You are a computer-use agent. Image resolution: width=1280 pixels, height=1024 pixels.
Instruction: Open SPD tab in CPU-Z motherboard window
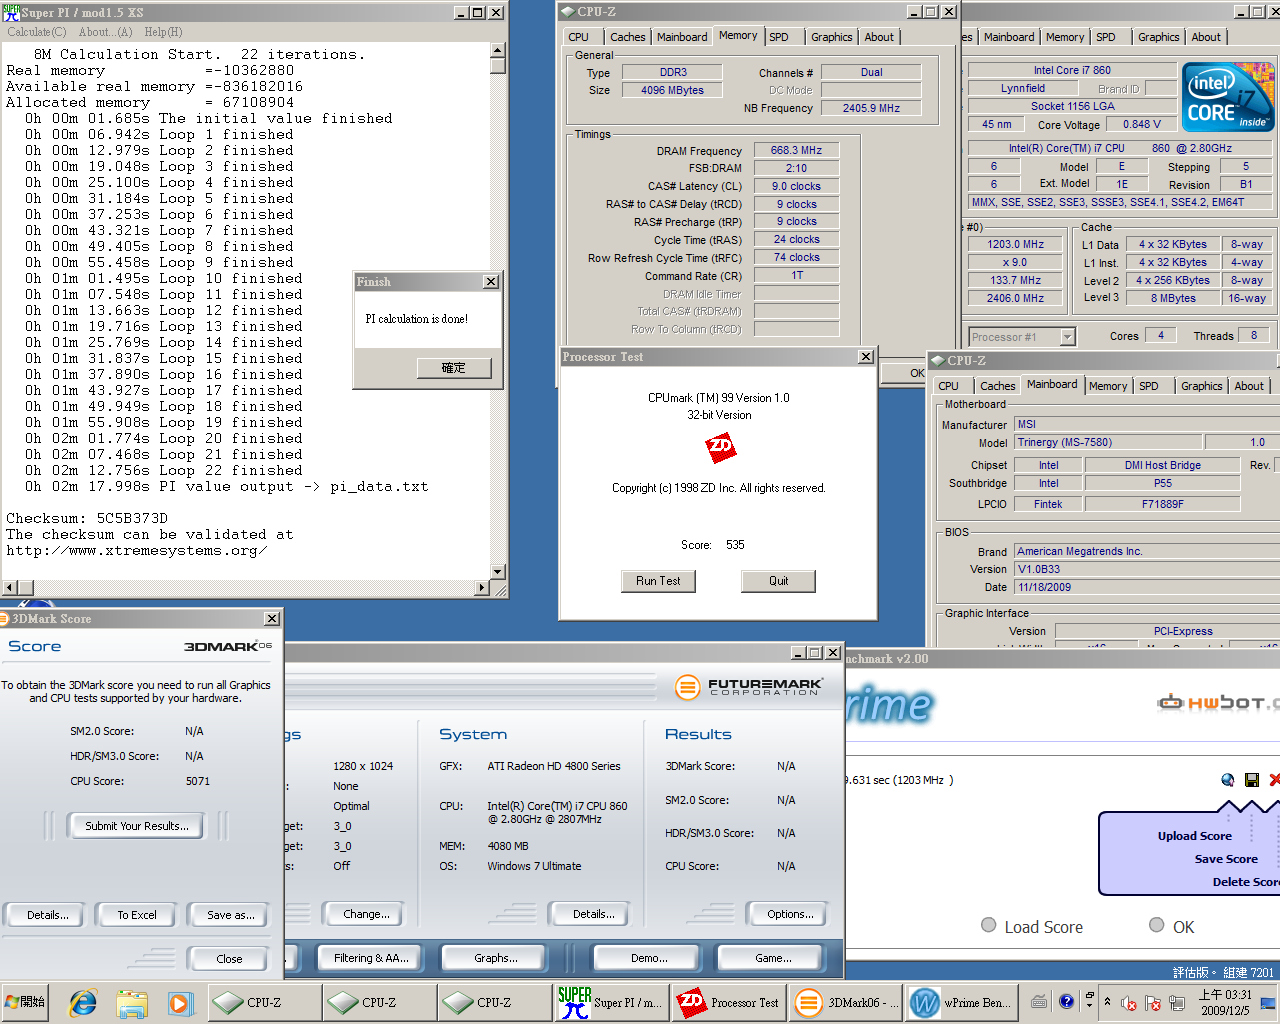1149,386
